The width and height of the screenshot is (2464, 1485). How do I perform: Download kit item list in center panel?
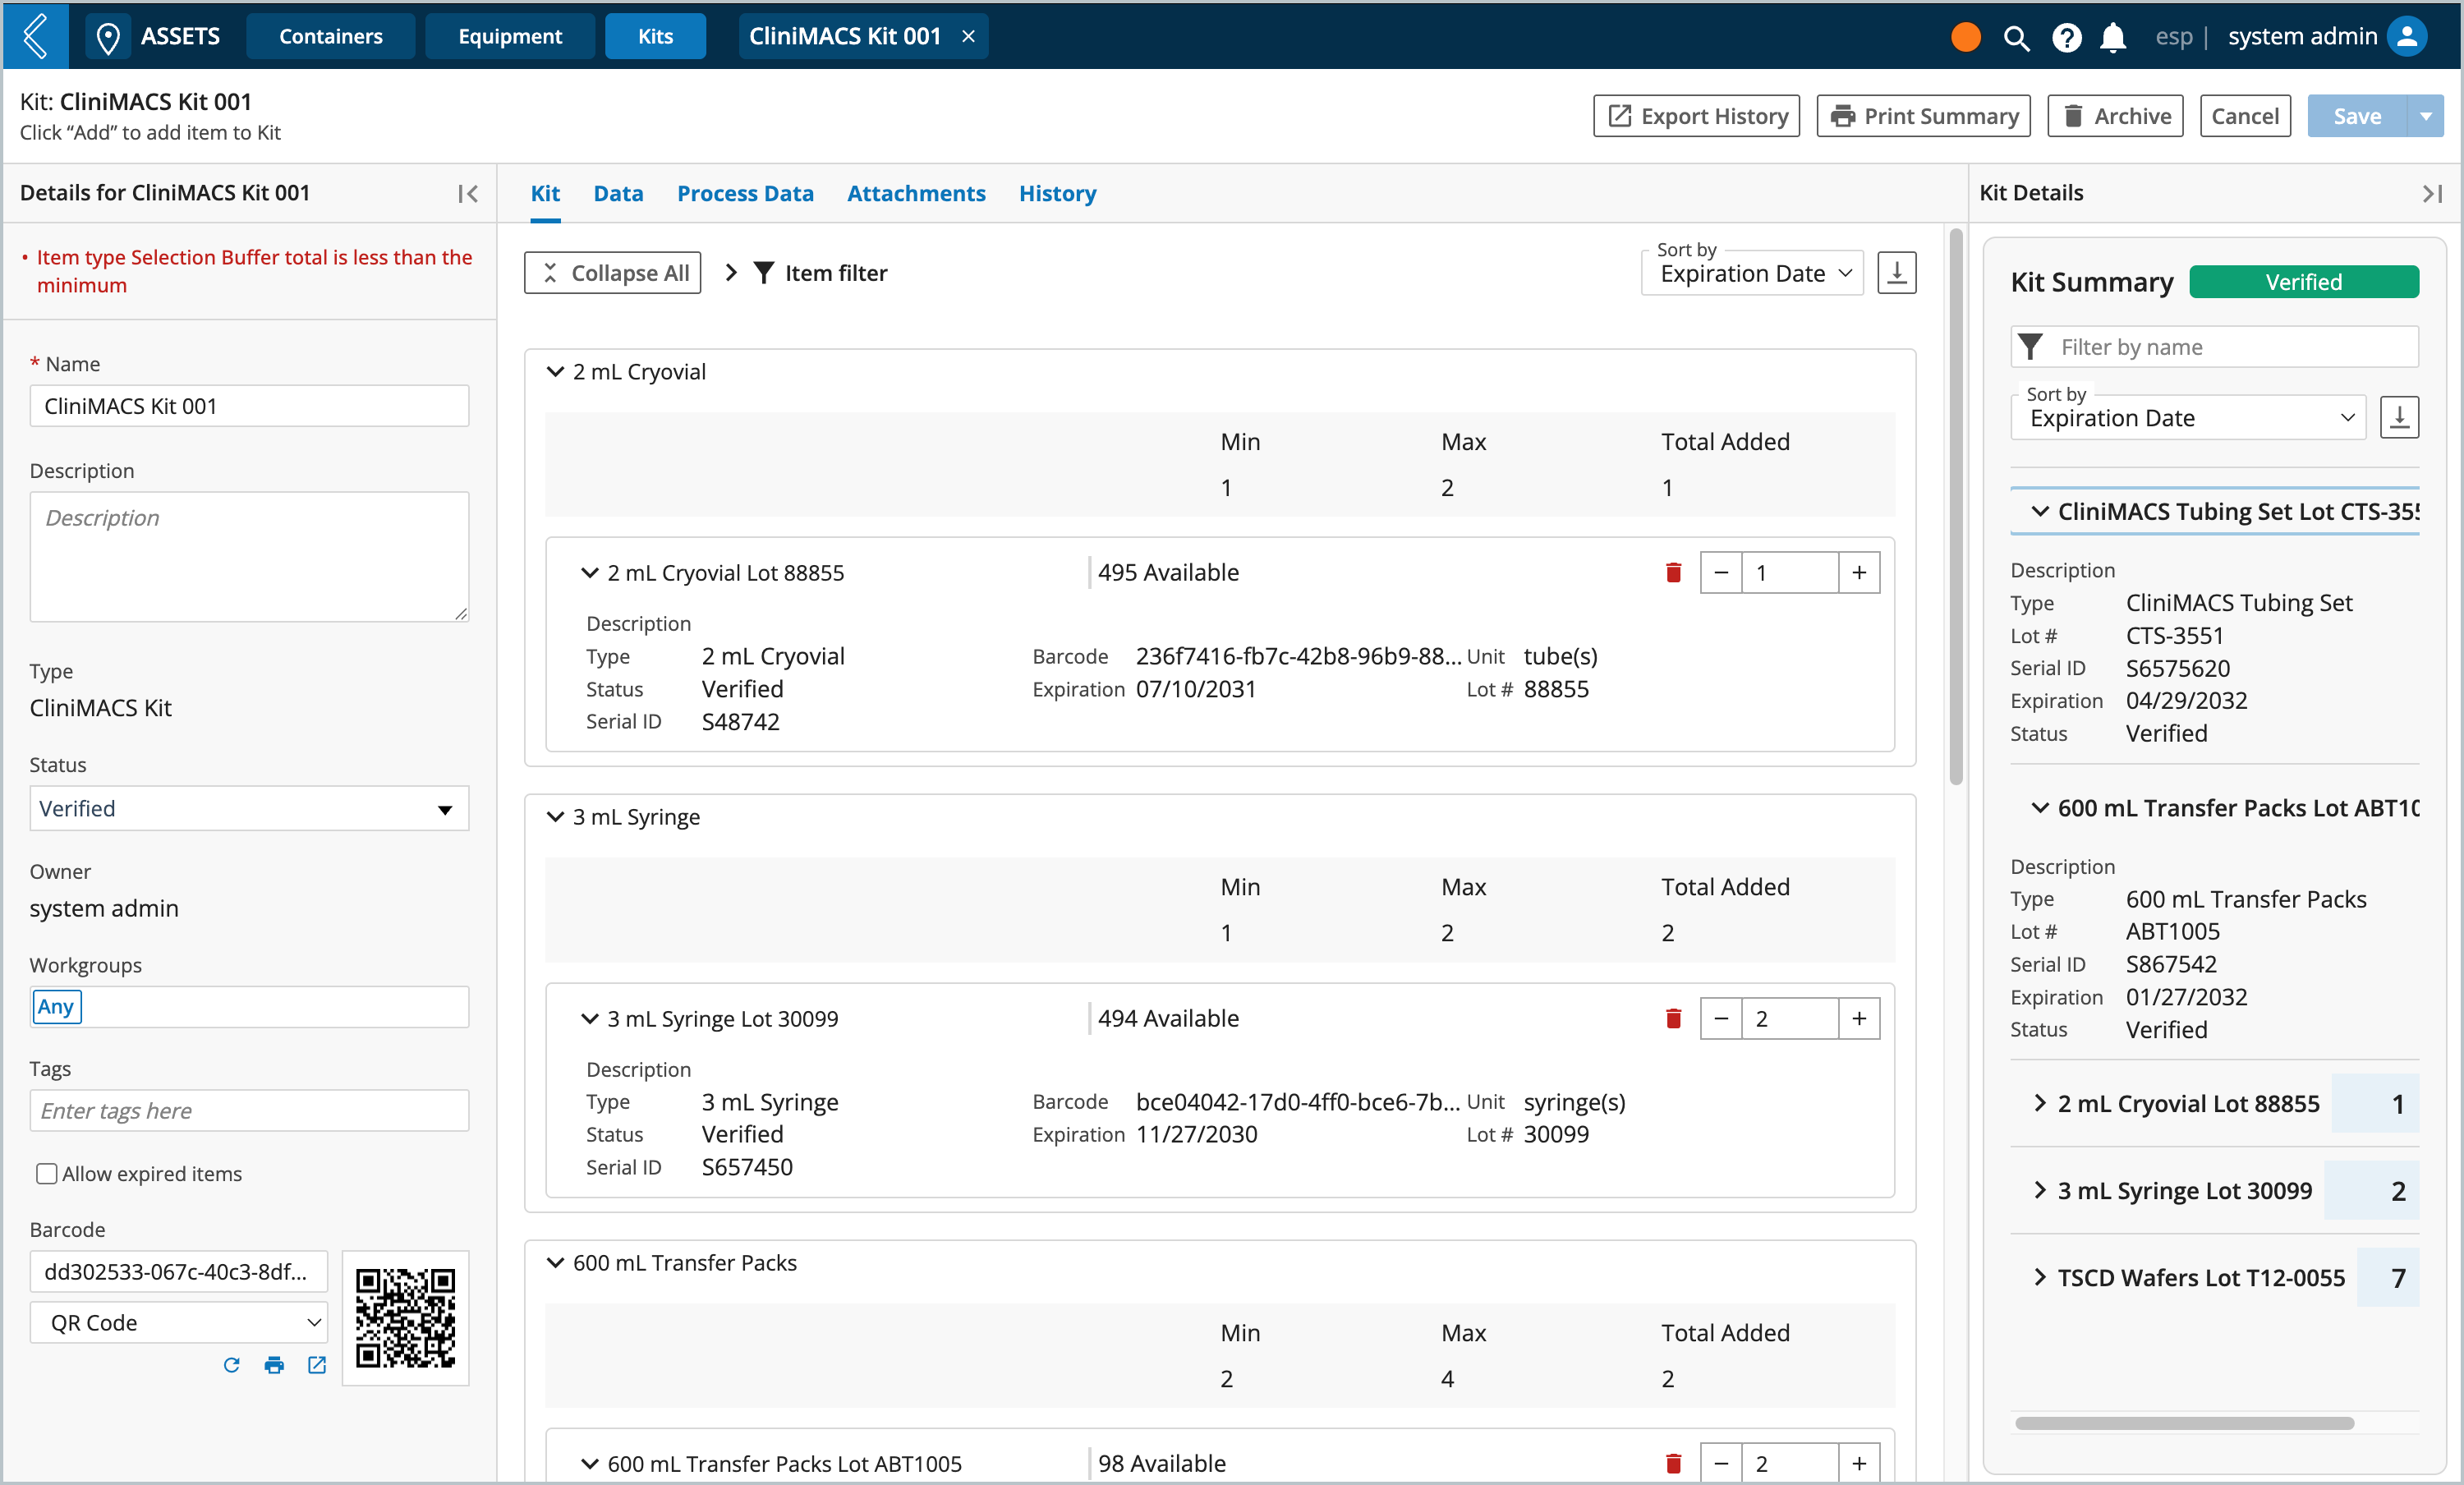click(x=1897, y=273)
